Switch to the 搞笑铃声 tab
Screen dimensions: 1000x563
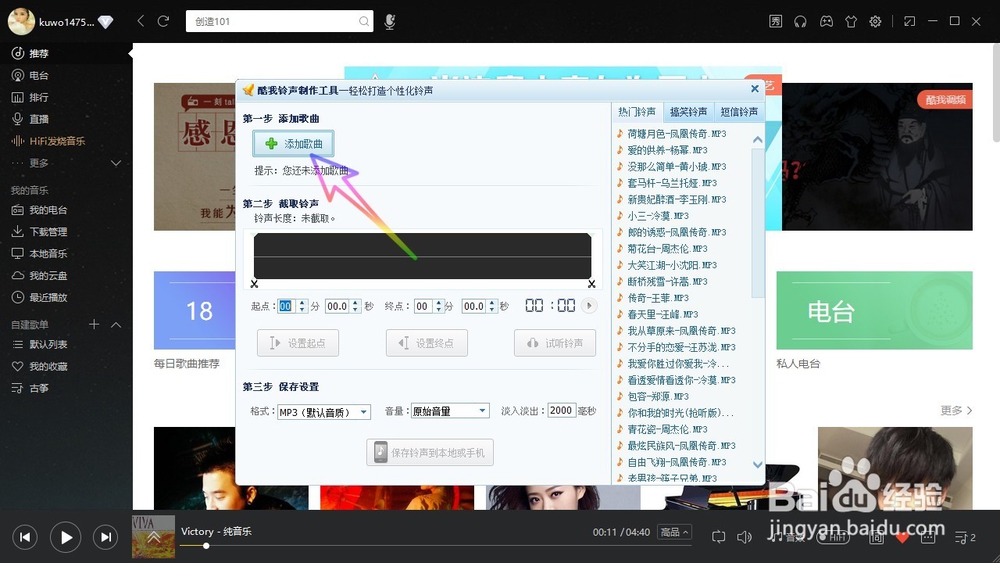(688, 112)
